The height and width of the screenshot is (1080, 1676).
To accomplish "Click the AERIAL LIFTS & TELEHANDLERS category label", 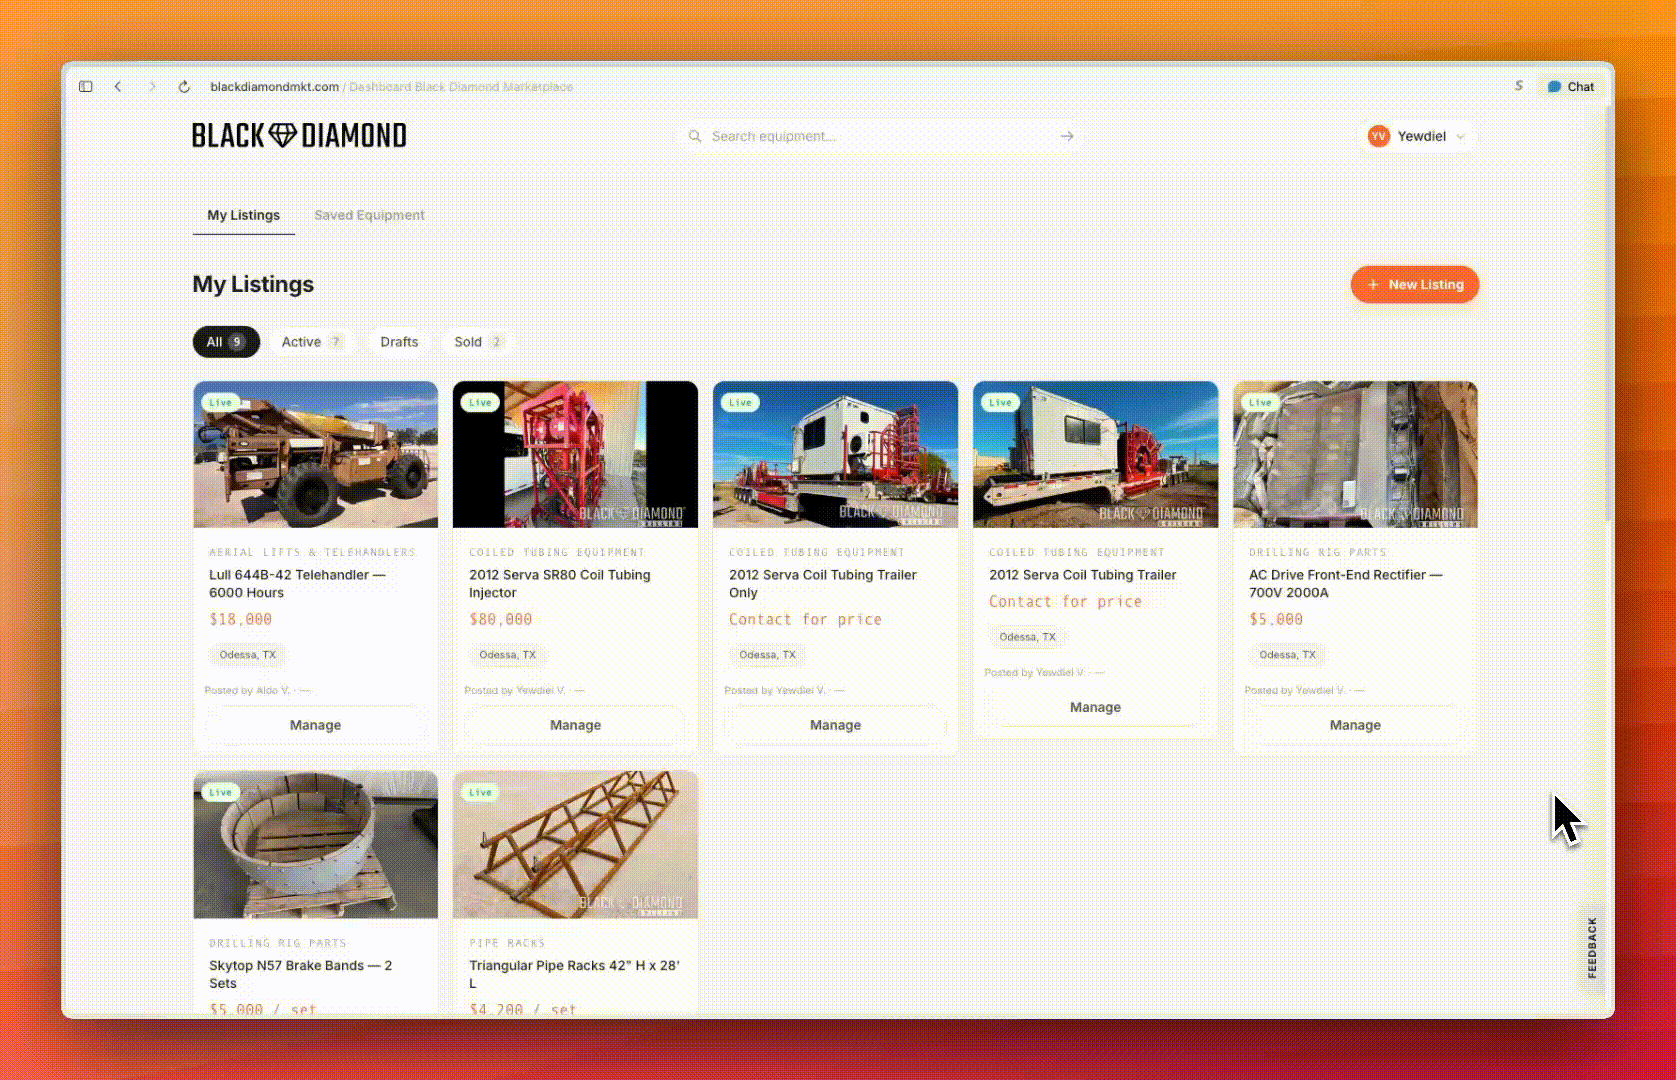I will 312,552.
